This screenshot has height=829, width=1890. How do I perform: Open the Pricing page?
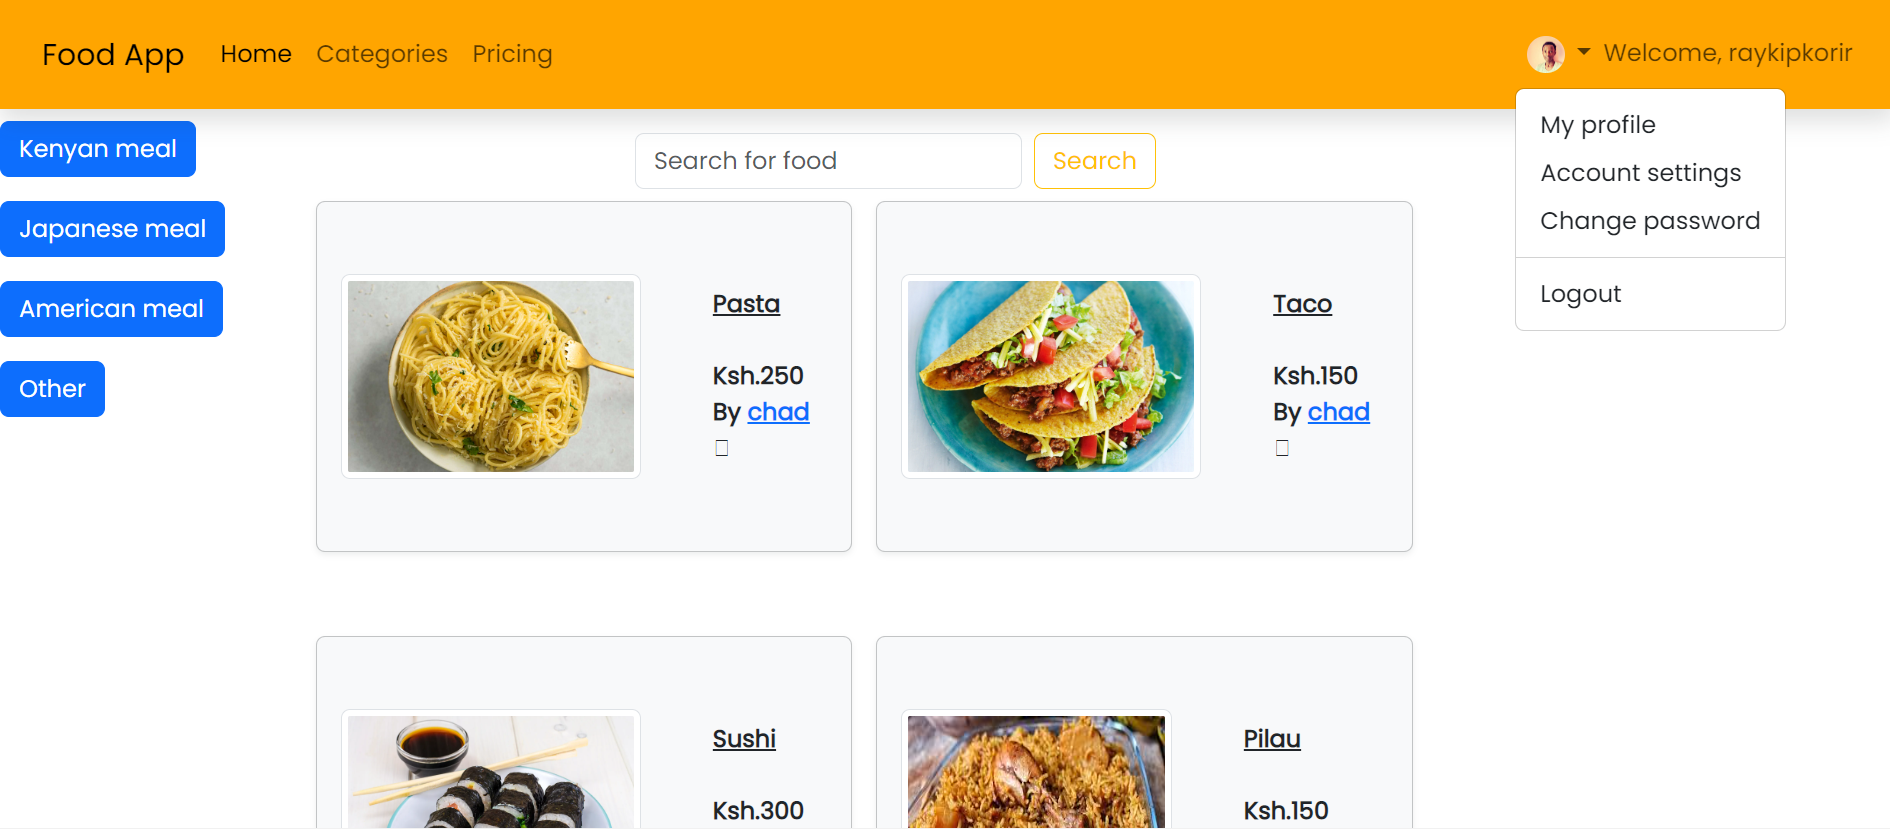512,54
